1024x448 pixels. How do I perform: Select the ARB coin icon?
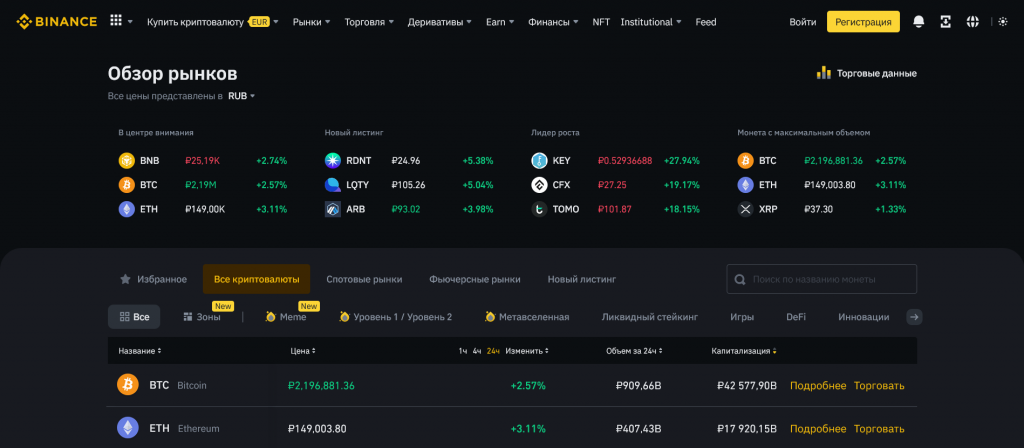click(332, 209)
